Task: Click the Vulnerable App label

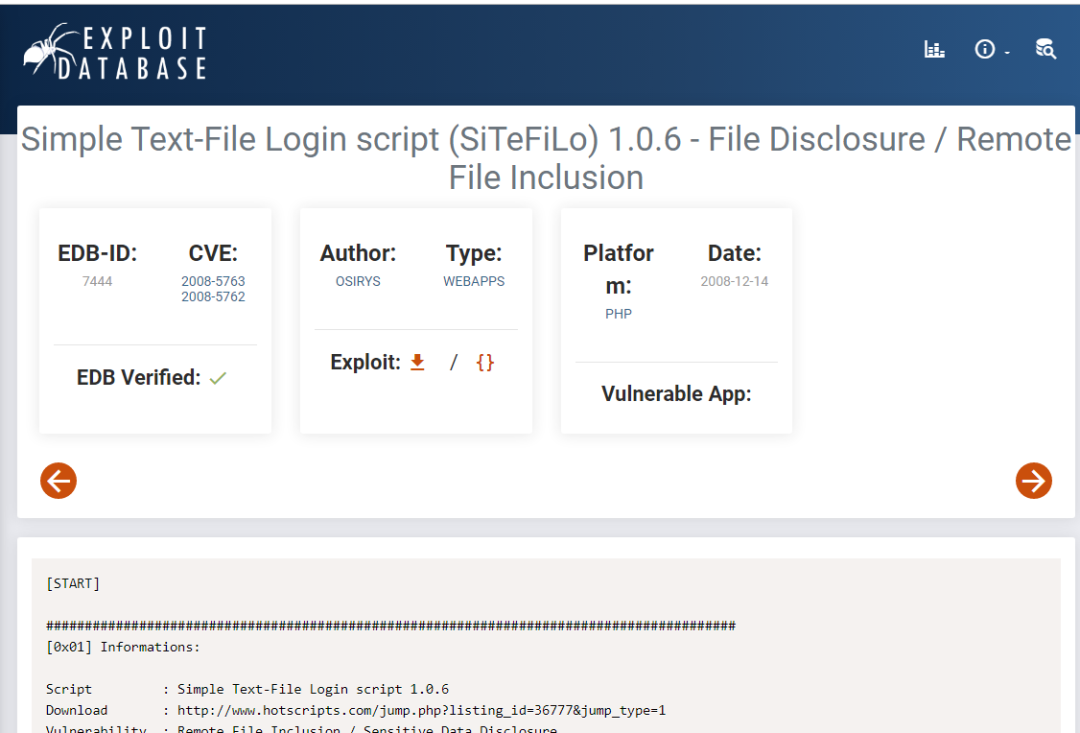Action: click(x=676, y=393)
